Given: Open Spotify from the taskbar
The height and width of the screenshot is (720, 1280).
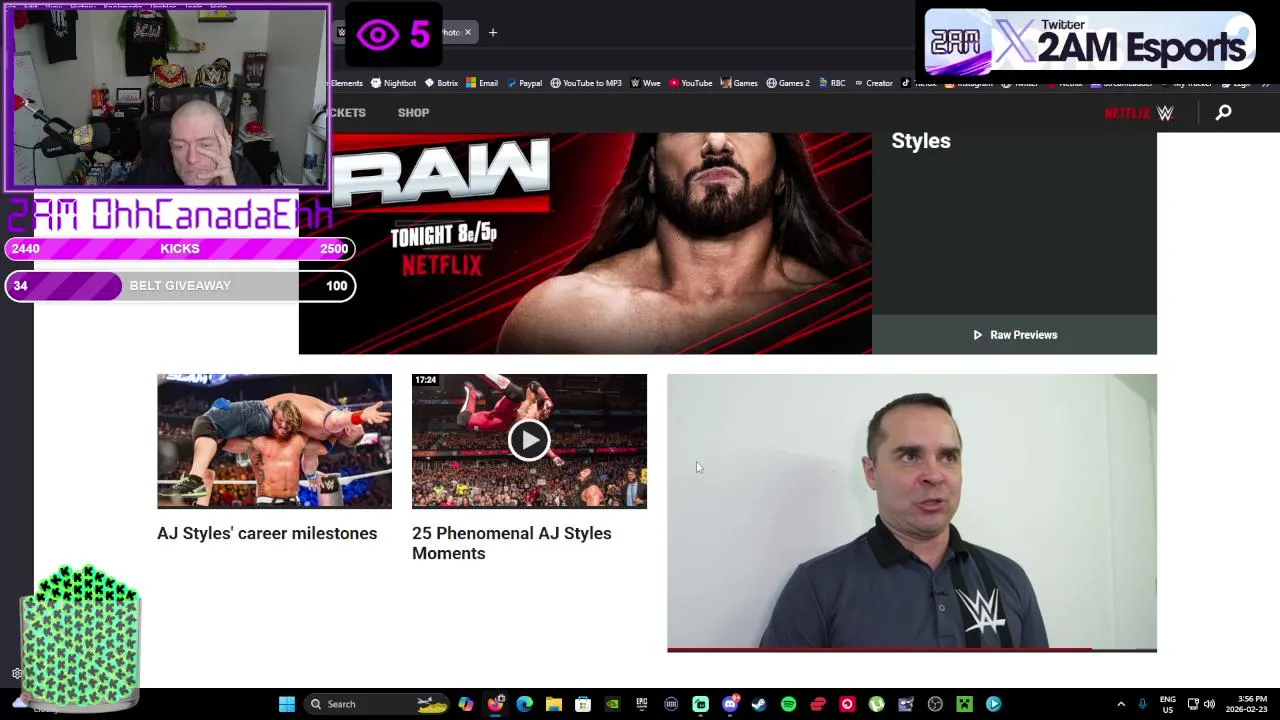Looking at the screenshot, I should [788, 704].
